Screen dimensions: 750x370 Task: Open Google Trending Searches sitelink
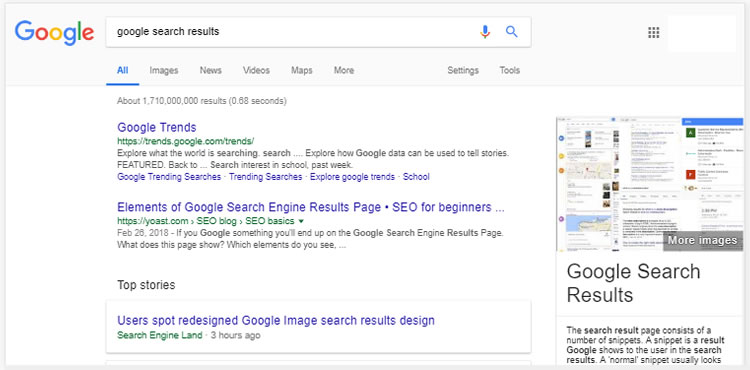(169, 177)
